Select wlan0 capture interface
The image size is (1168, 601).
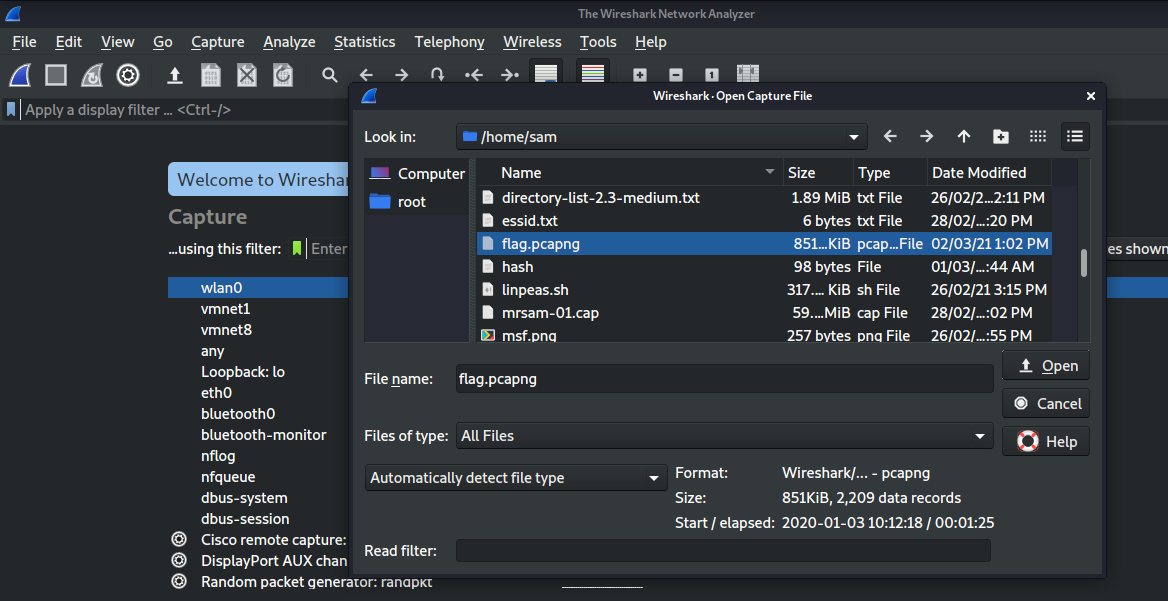[x=258, y=287]
